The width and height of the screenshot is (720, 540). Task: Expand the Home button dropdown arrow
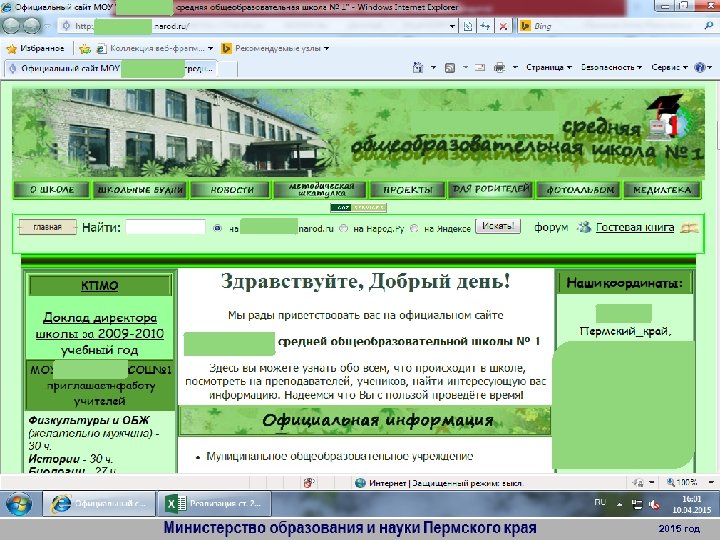point(433,68)
